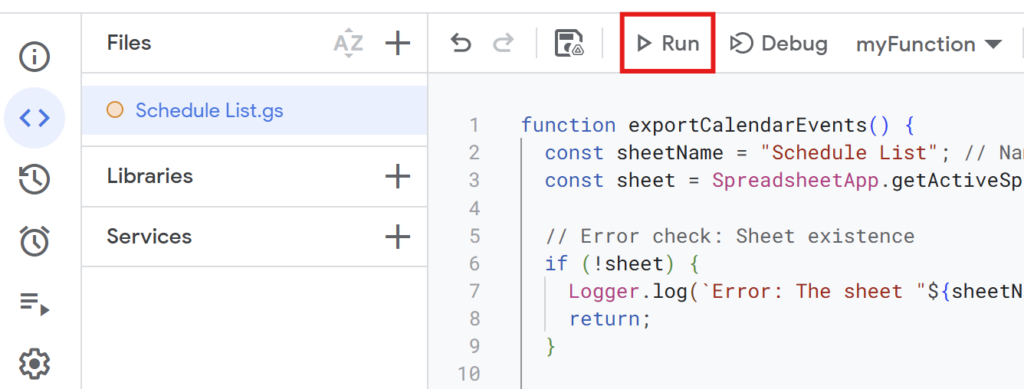This screenshot has height=389, width=1024.
Task: Open Project History clock icon
Action: coord(35,179)
